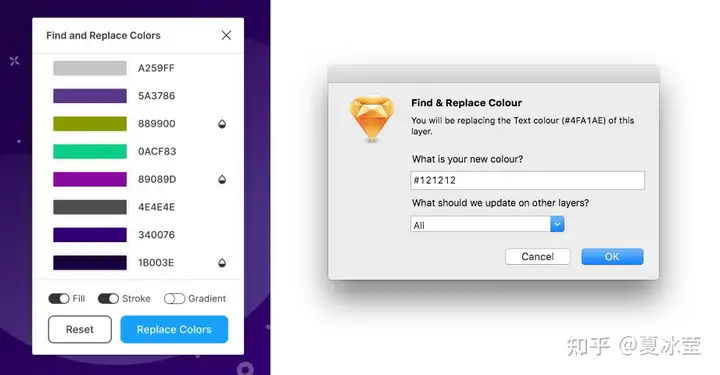
Task: Select the green 0ACF83 color swatch
Action: pyautogui.click(x=90, y=151)
